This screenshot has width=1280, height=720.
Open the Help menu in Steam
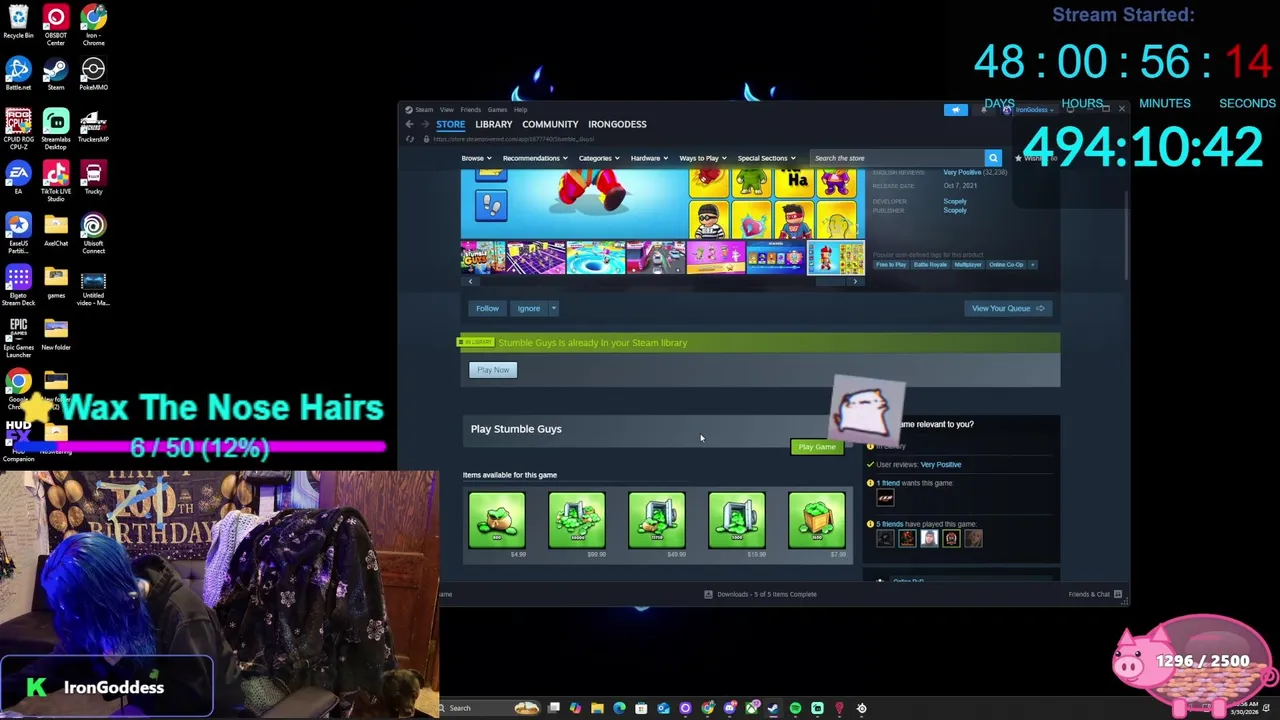click(520, 110)
